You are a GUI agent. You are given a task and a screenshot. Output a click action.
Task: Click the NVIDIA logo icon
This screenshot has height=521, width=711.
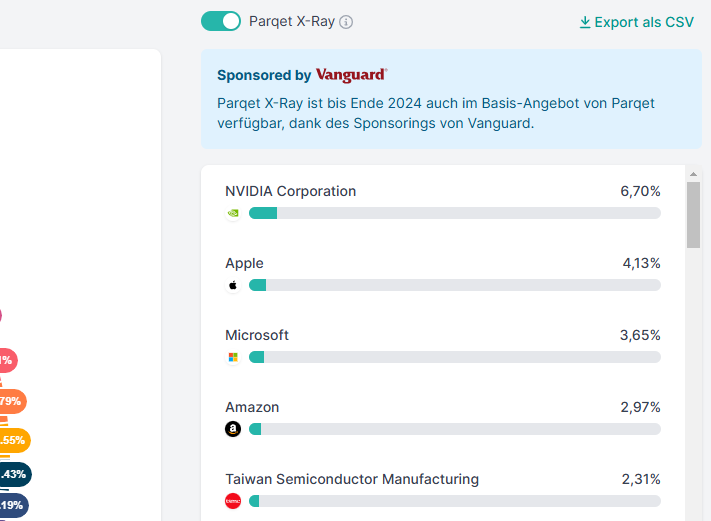point(233,213)
